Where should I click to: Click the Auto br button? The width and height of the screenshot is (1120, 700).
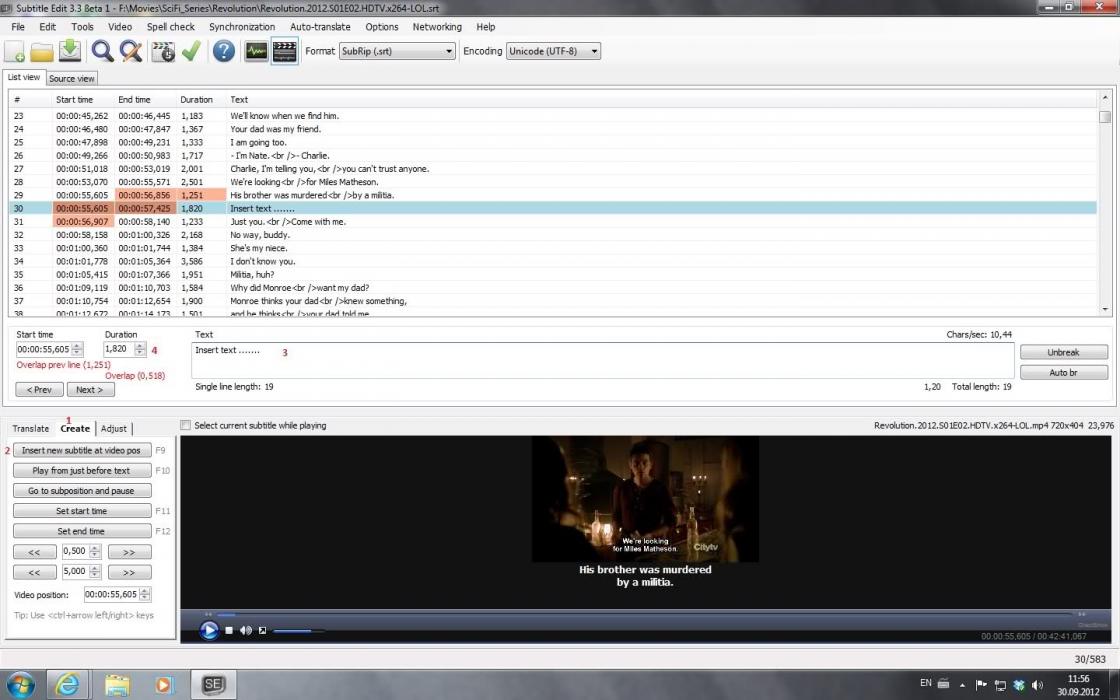click(x=1063, y=372)
